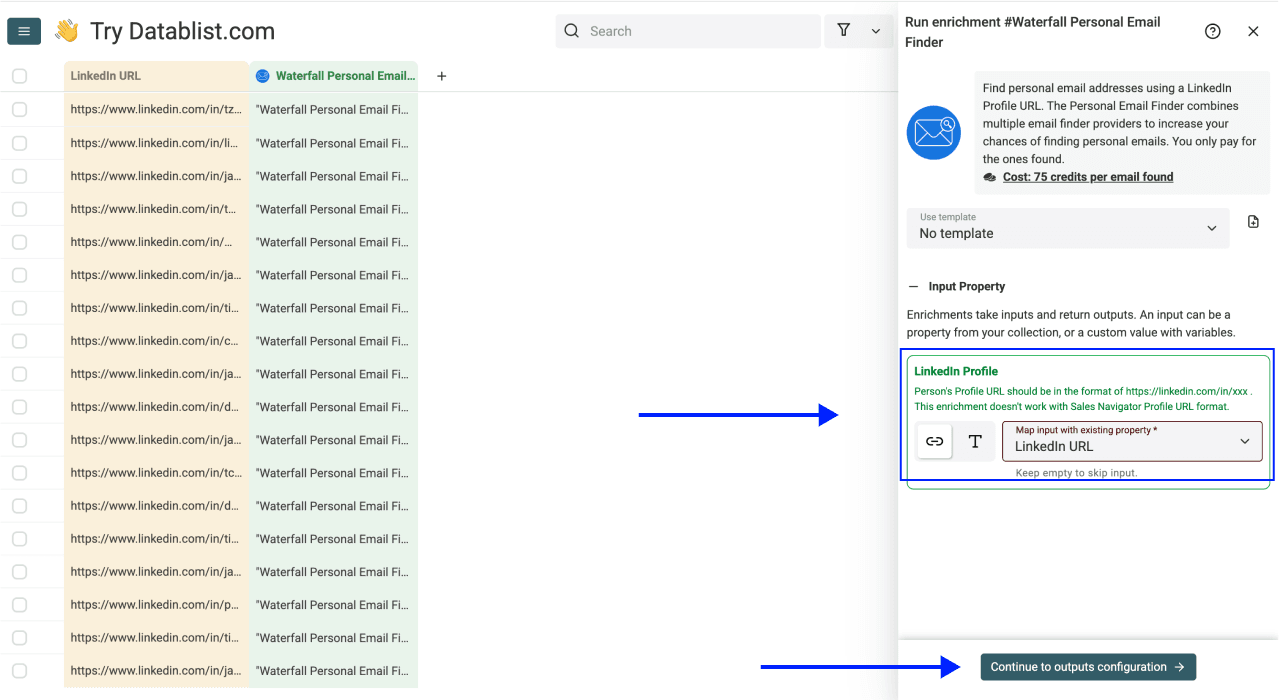Click Continue to outputs configuration

coord(1087,666)
